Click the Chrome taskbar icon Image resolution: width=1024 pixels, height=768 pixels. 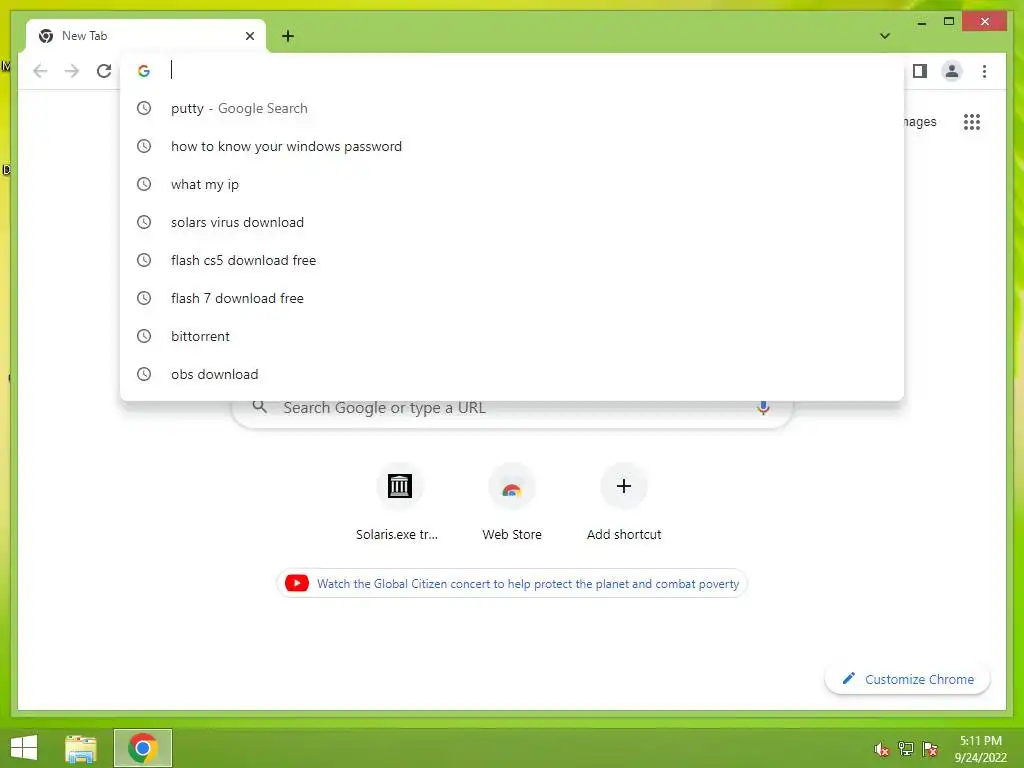coord(142,748)
